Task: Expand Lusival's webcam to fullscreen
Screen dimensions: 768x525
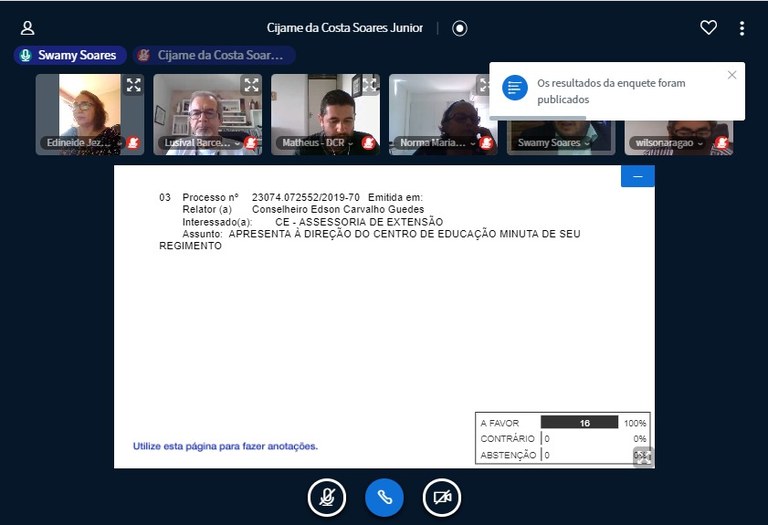Action: point(251,86)
